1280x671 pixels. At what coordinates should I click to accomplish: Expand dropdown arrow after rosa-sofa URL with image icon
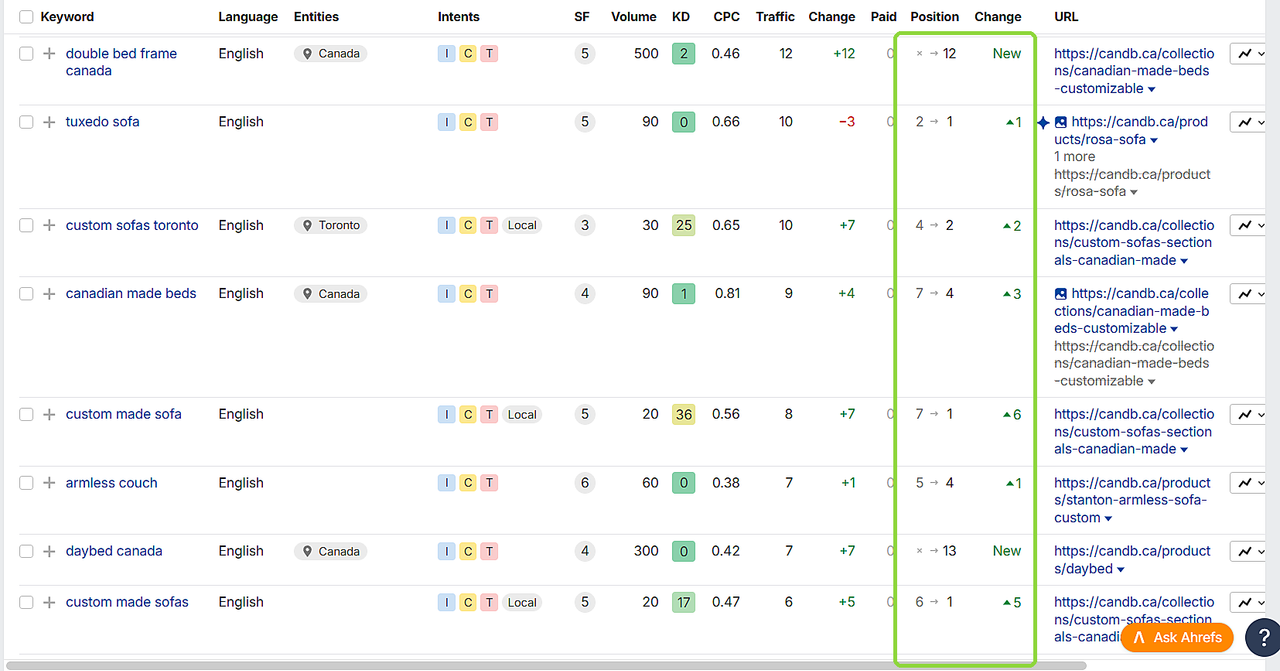pos(1155,141)
